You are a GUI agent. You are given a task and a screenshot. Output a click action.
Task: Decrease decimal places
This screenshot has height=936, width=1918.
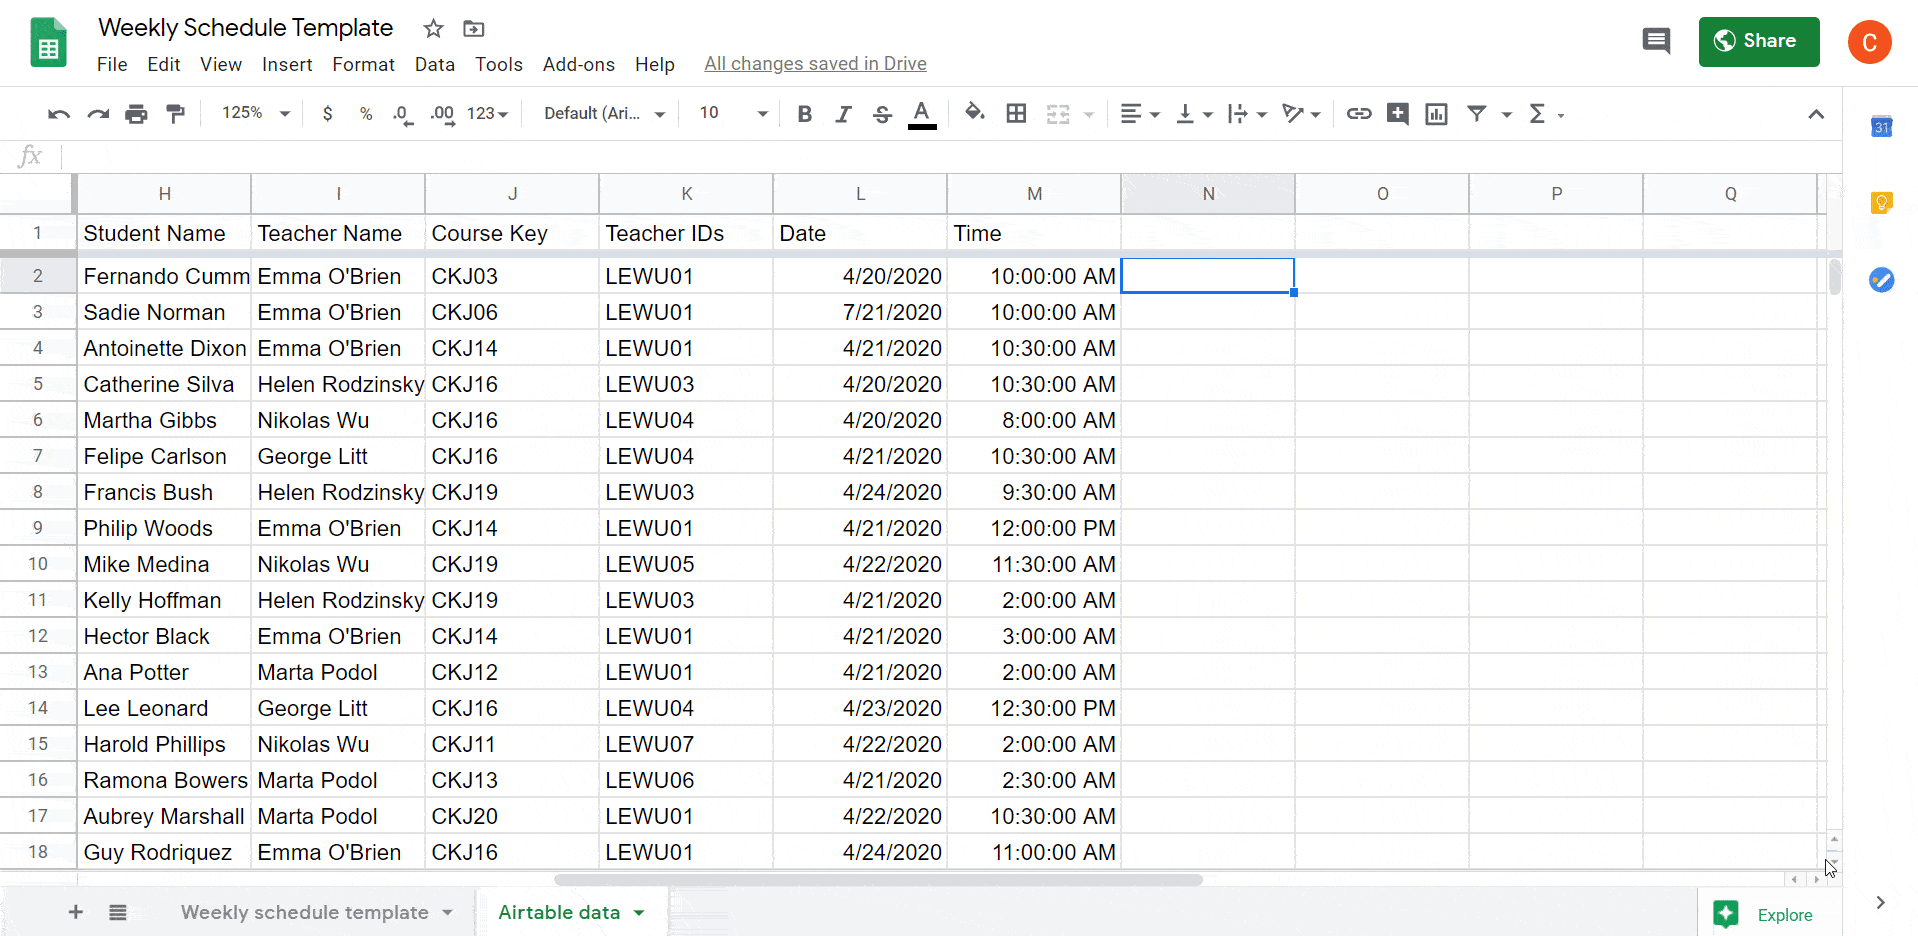[401, 113]
